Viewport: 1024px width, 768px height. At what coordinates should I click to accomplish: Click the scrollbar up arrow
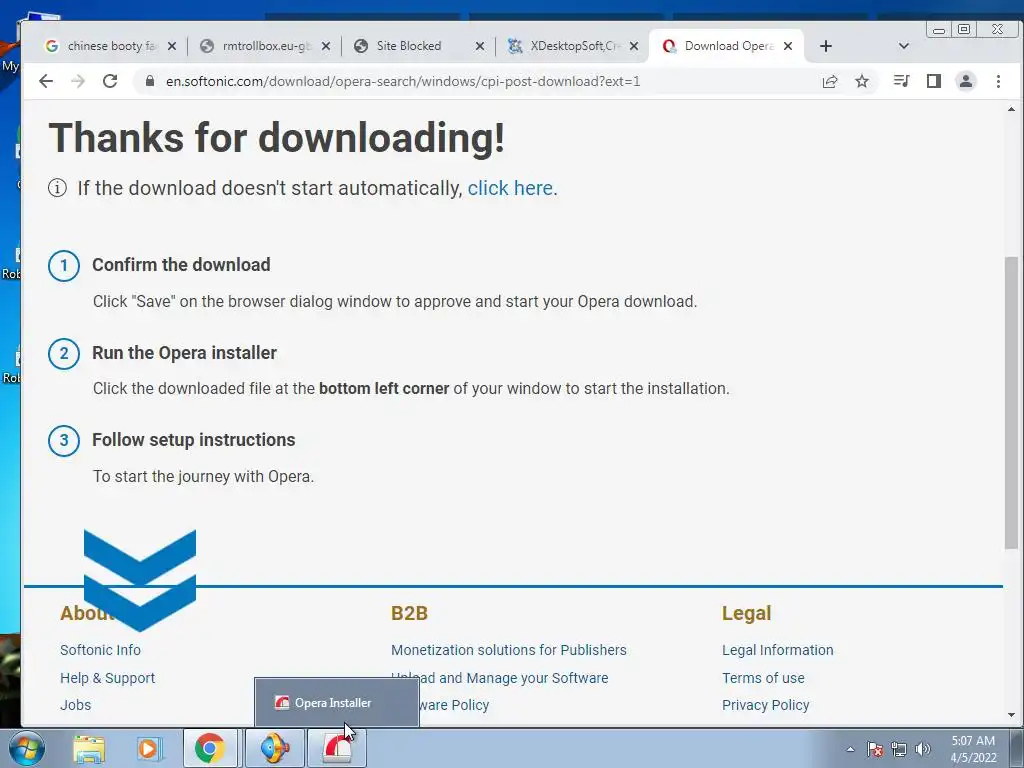click(1011, 109)
